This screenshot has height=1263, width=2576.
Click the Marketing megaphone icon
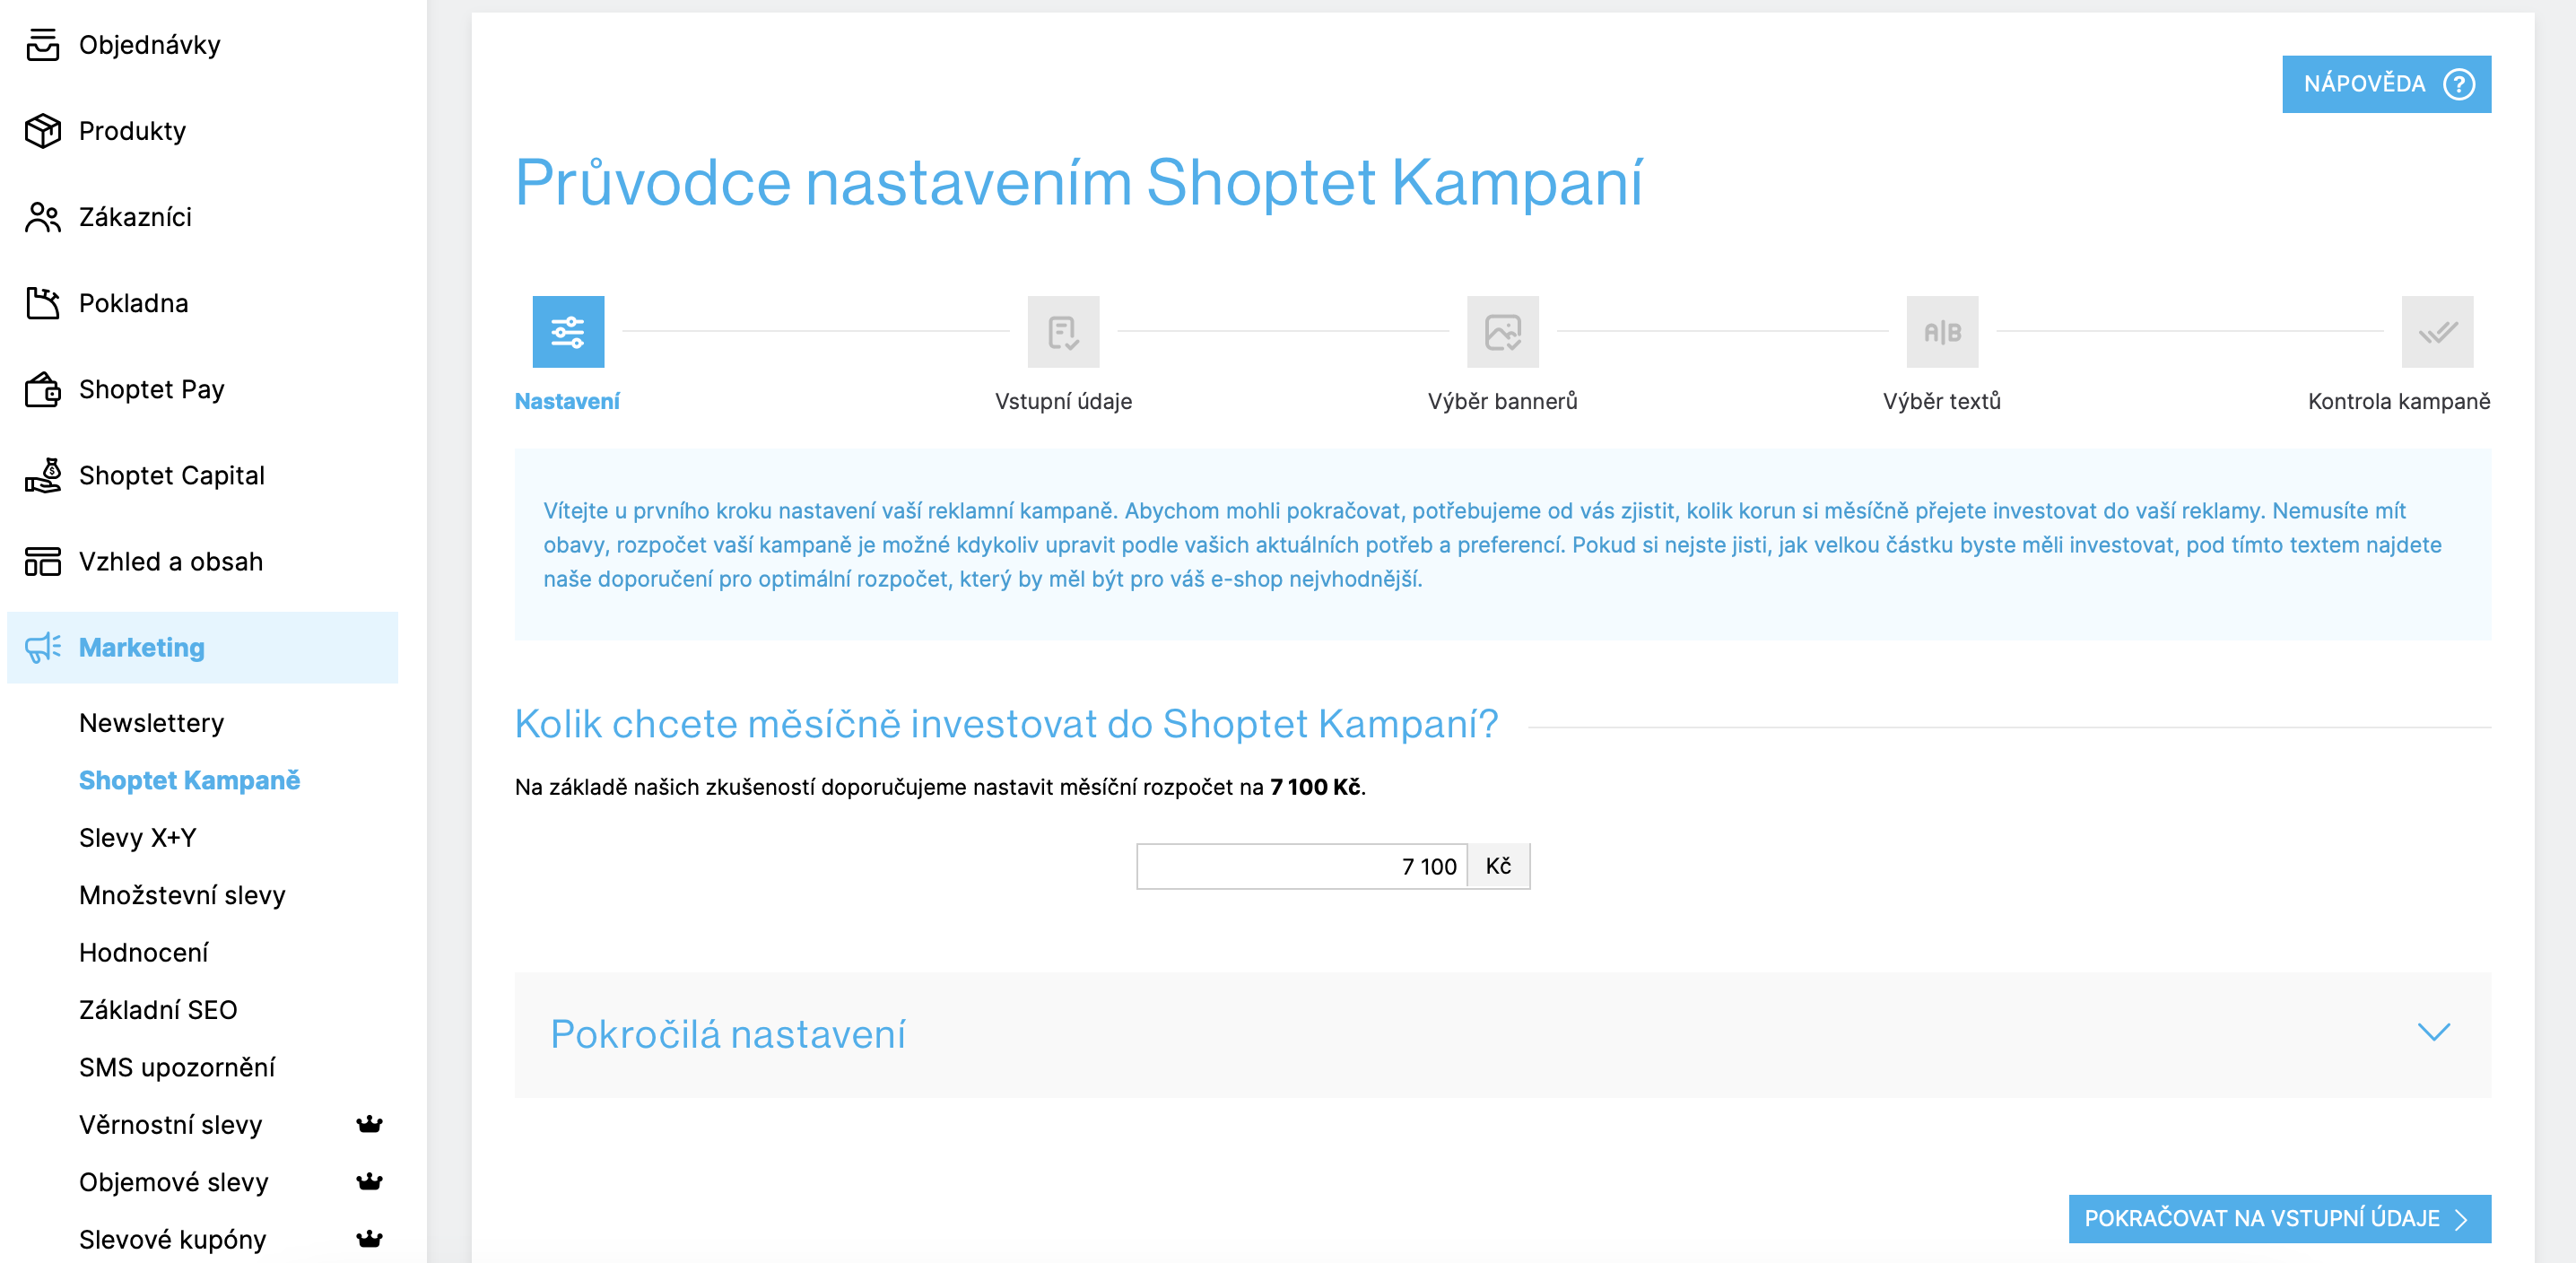(43, 647)
